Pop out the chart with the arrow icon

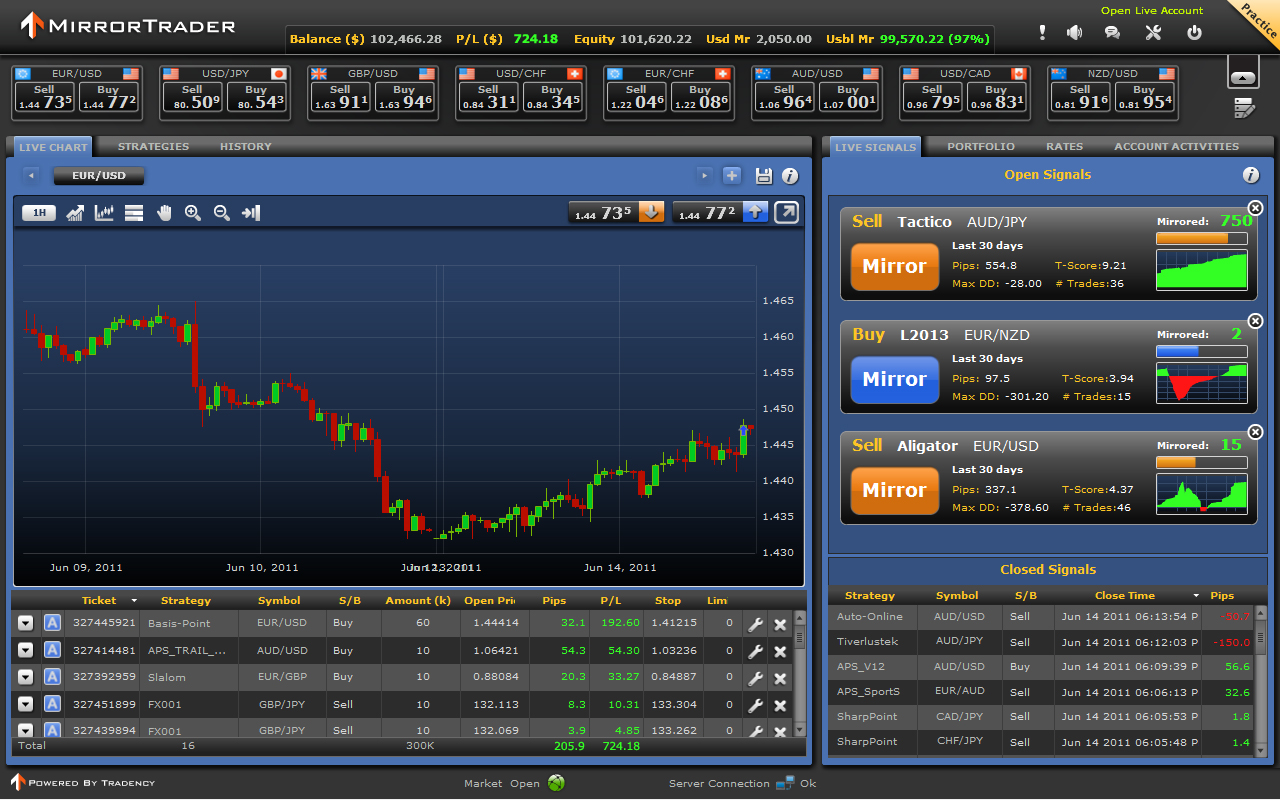[x=787, y=212]
